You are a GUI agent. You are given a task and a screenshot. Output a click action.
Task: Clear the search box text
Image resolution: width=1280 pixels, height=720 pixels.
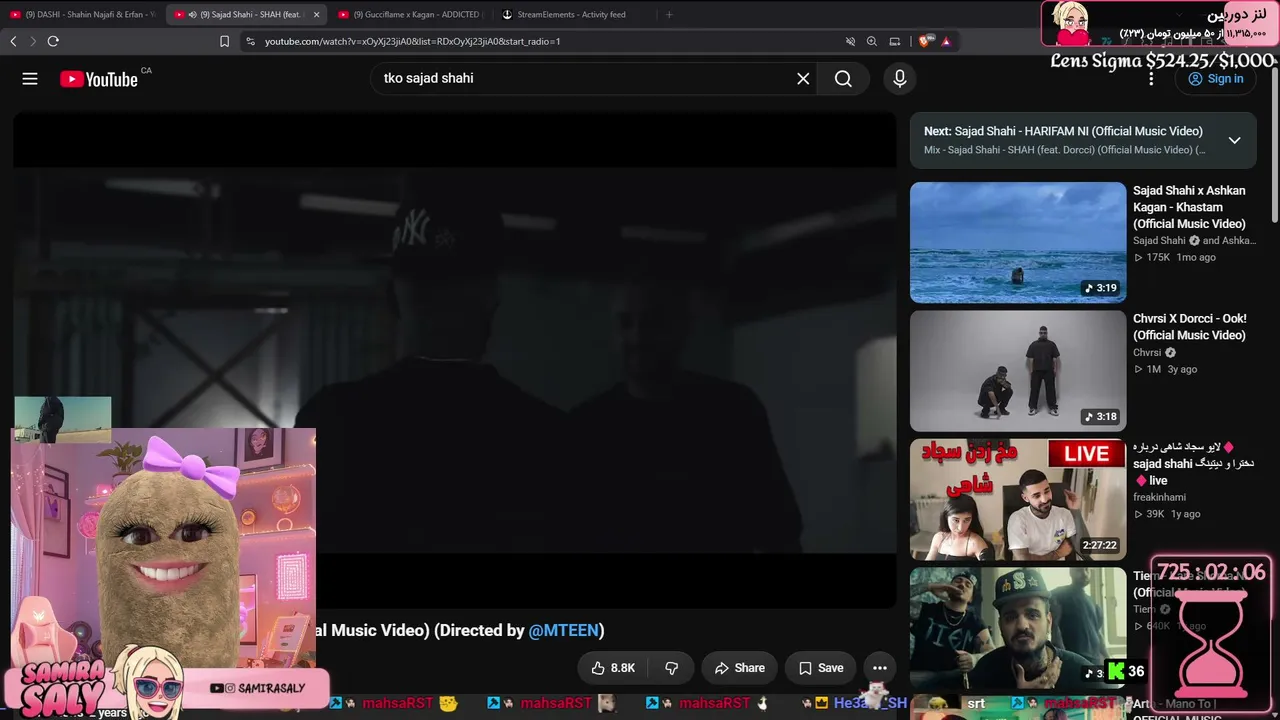(803, 79)
